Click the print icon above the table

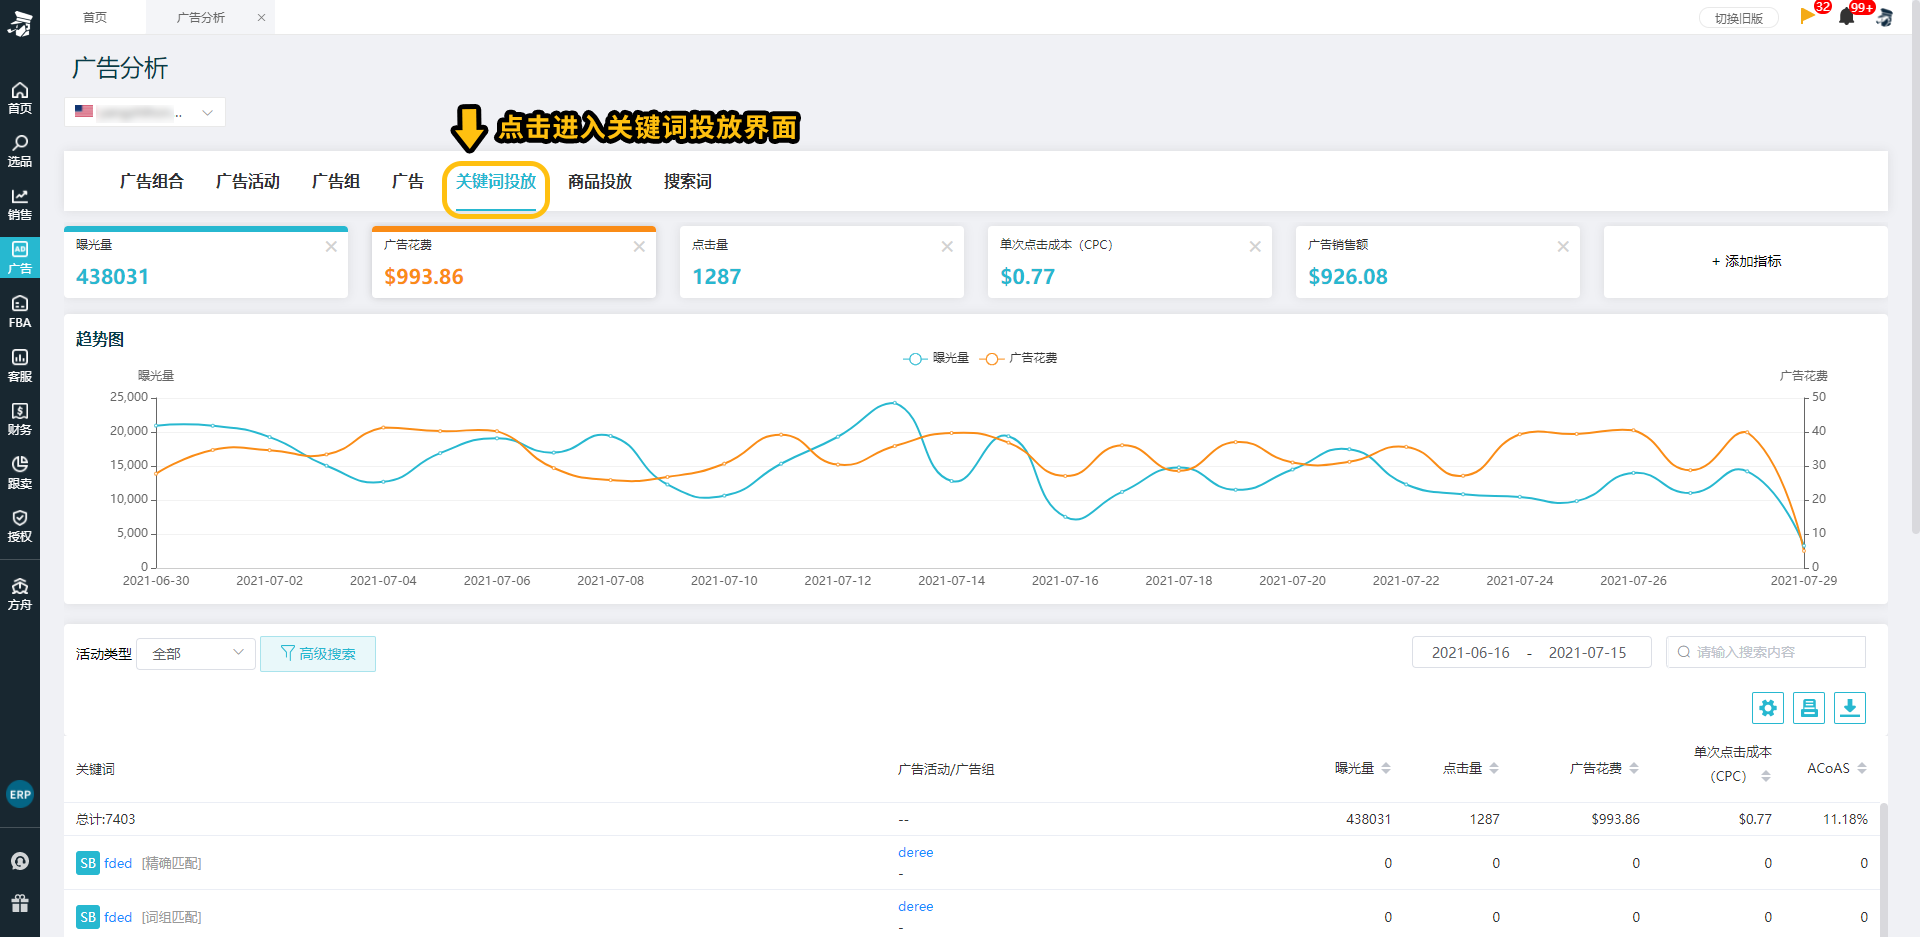(1809, 708)
